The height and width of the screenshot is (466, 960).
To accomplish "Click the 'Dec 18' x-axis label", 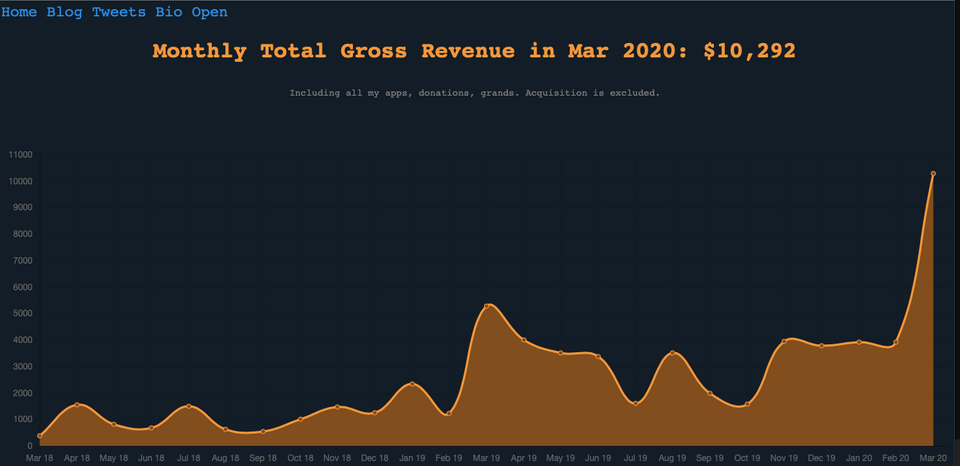I will 375,457.
